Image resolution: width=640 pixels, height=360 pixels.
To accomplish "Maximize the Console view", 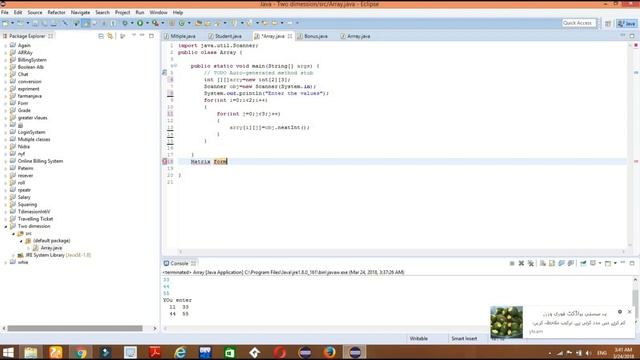I will coord(632,263).
